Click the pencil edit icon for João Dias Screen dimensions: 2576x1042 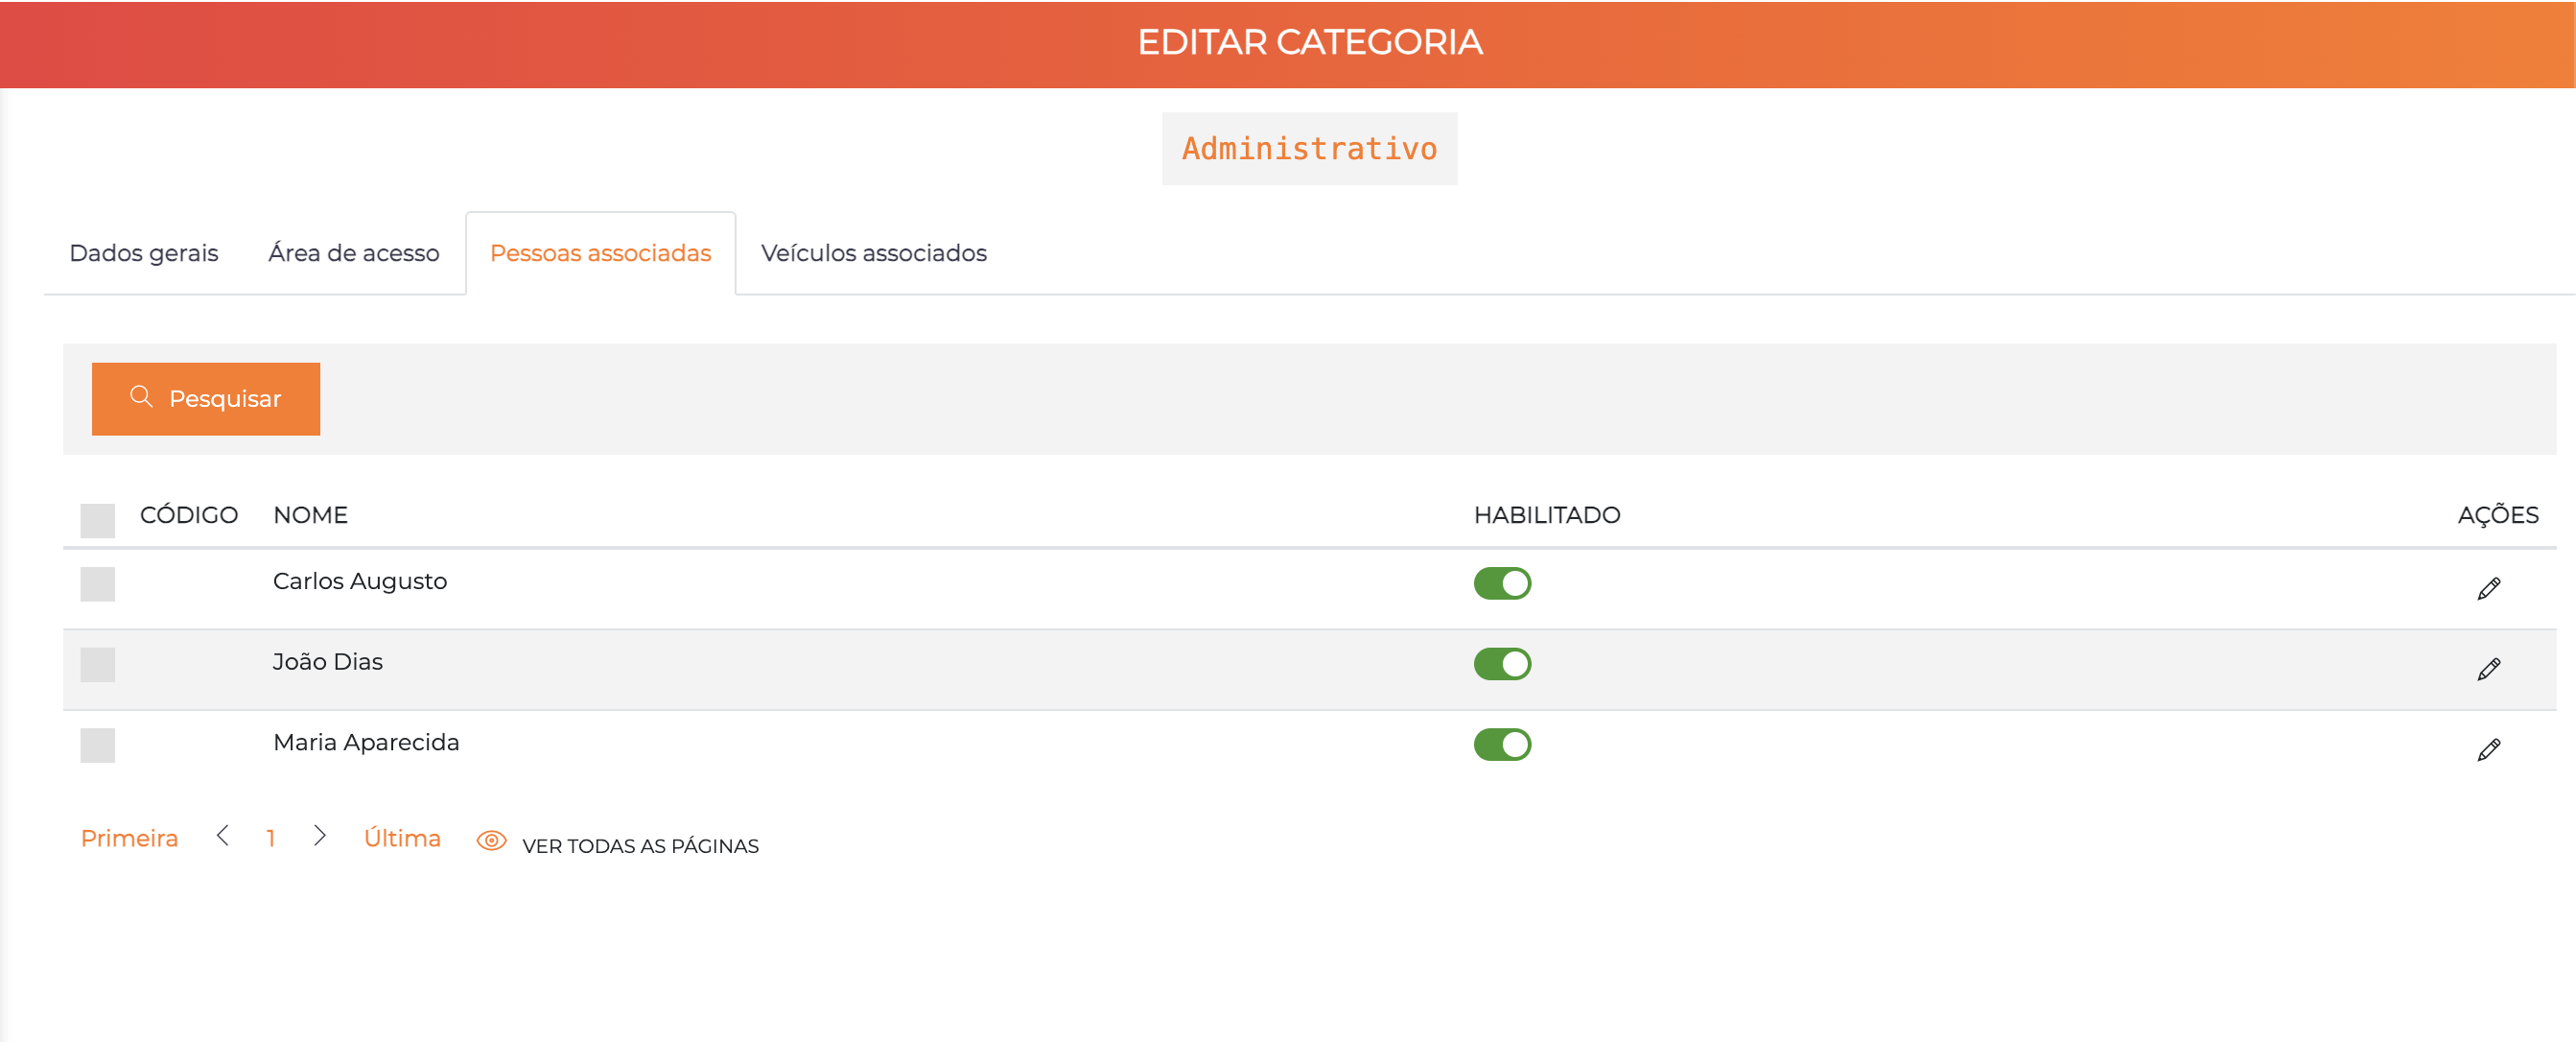(x=2490, y=669)
